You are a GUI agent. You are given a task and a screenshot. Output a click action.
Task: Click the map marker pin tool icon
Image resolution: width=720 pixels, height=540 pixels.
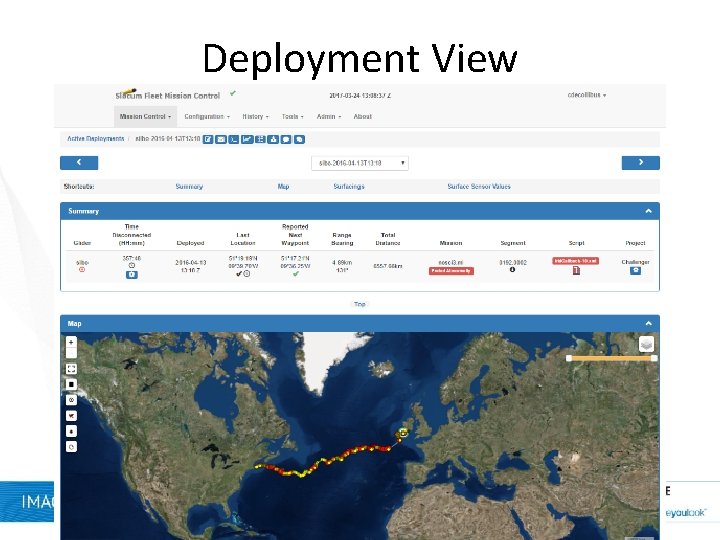pyautogui.click(x=71, y=431)
